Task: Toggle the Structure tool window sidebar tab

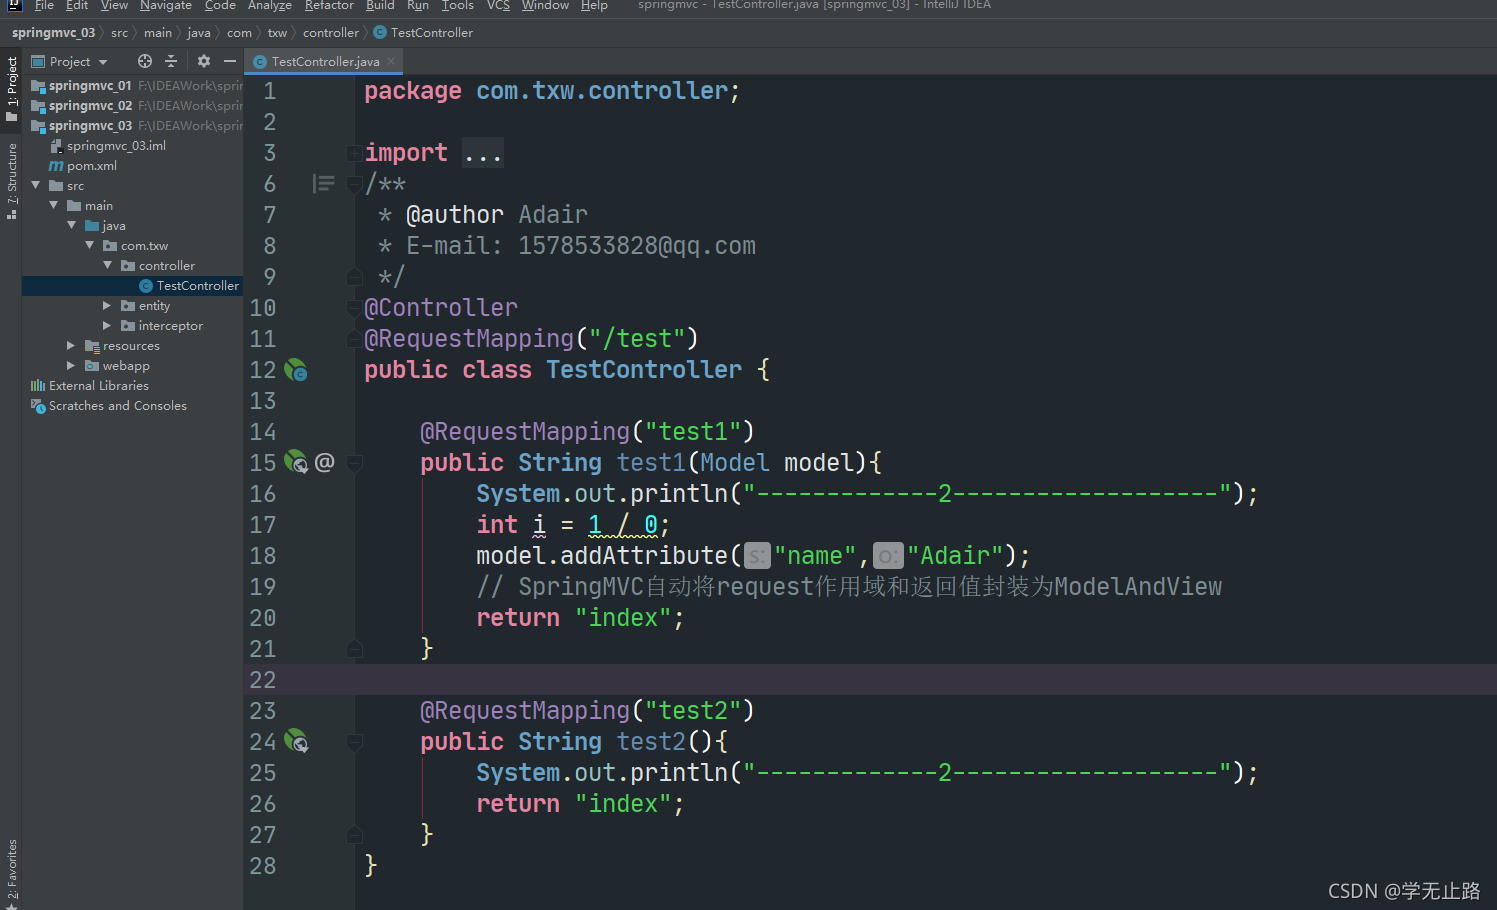Action: coord(11,180)
